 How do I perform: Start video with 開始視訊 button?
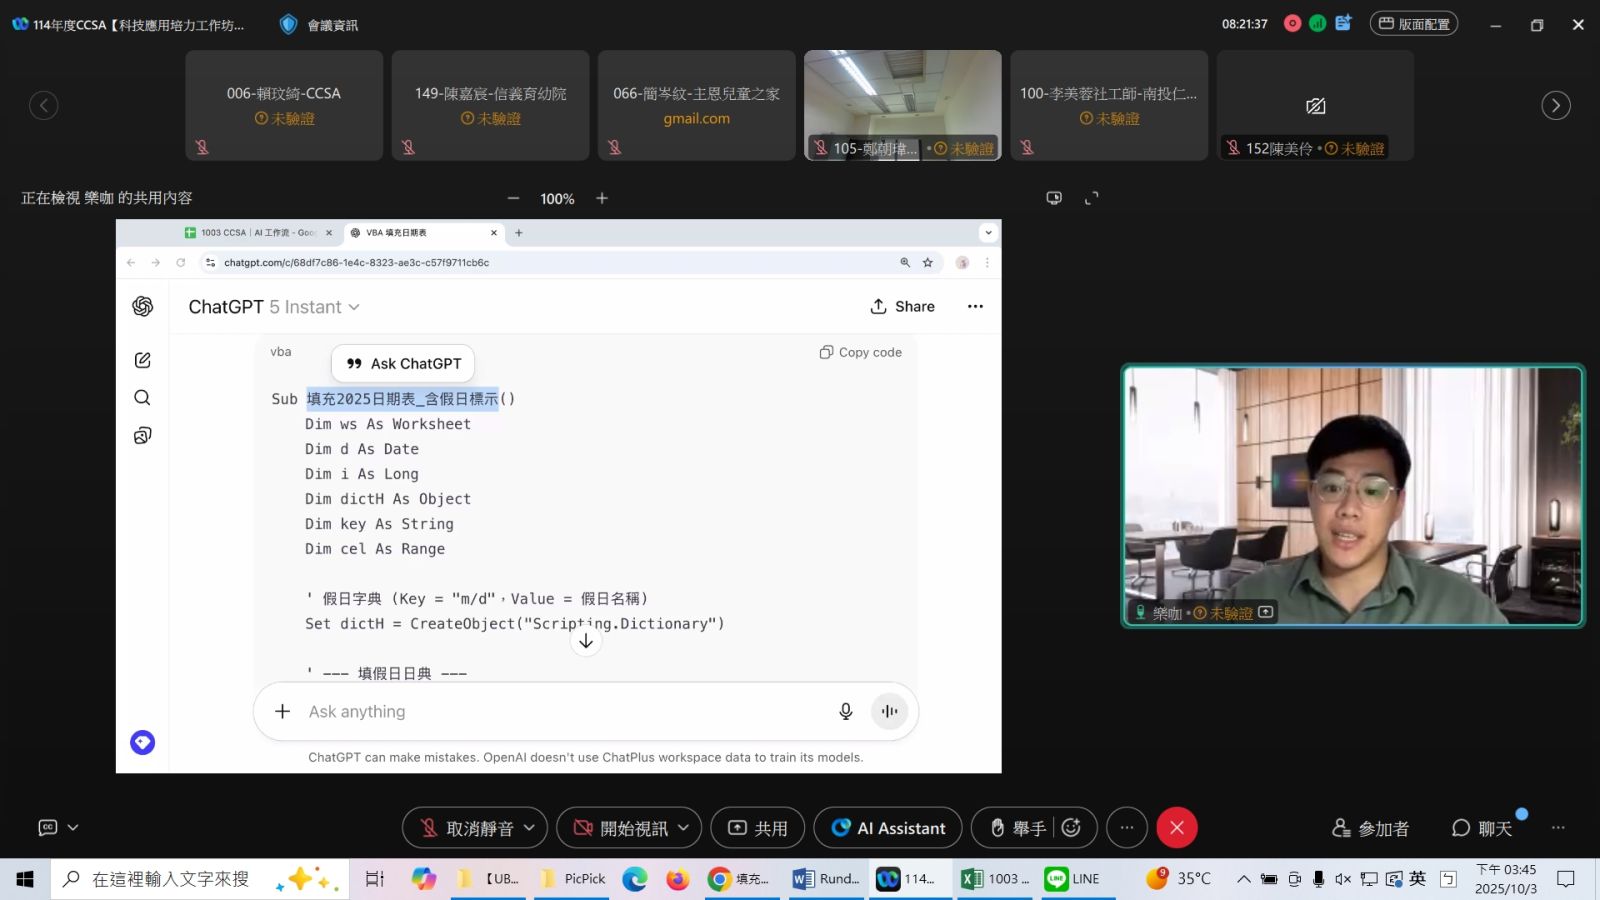click(620, 828)
